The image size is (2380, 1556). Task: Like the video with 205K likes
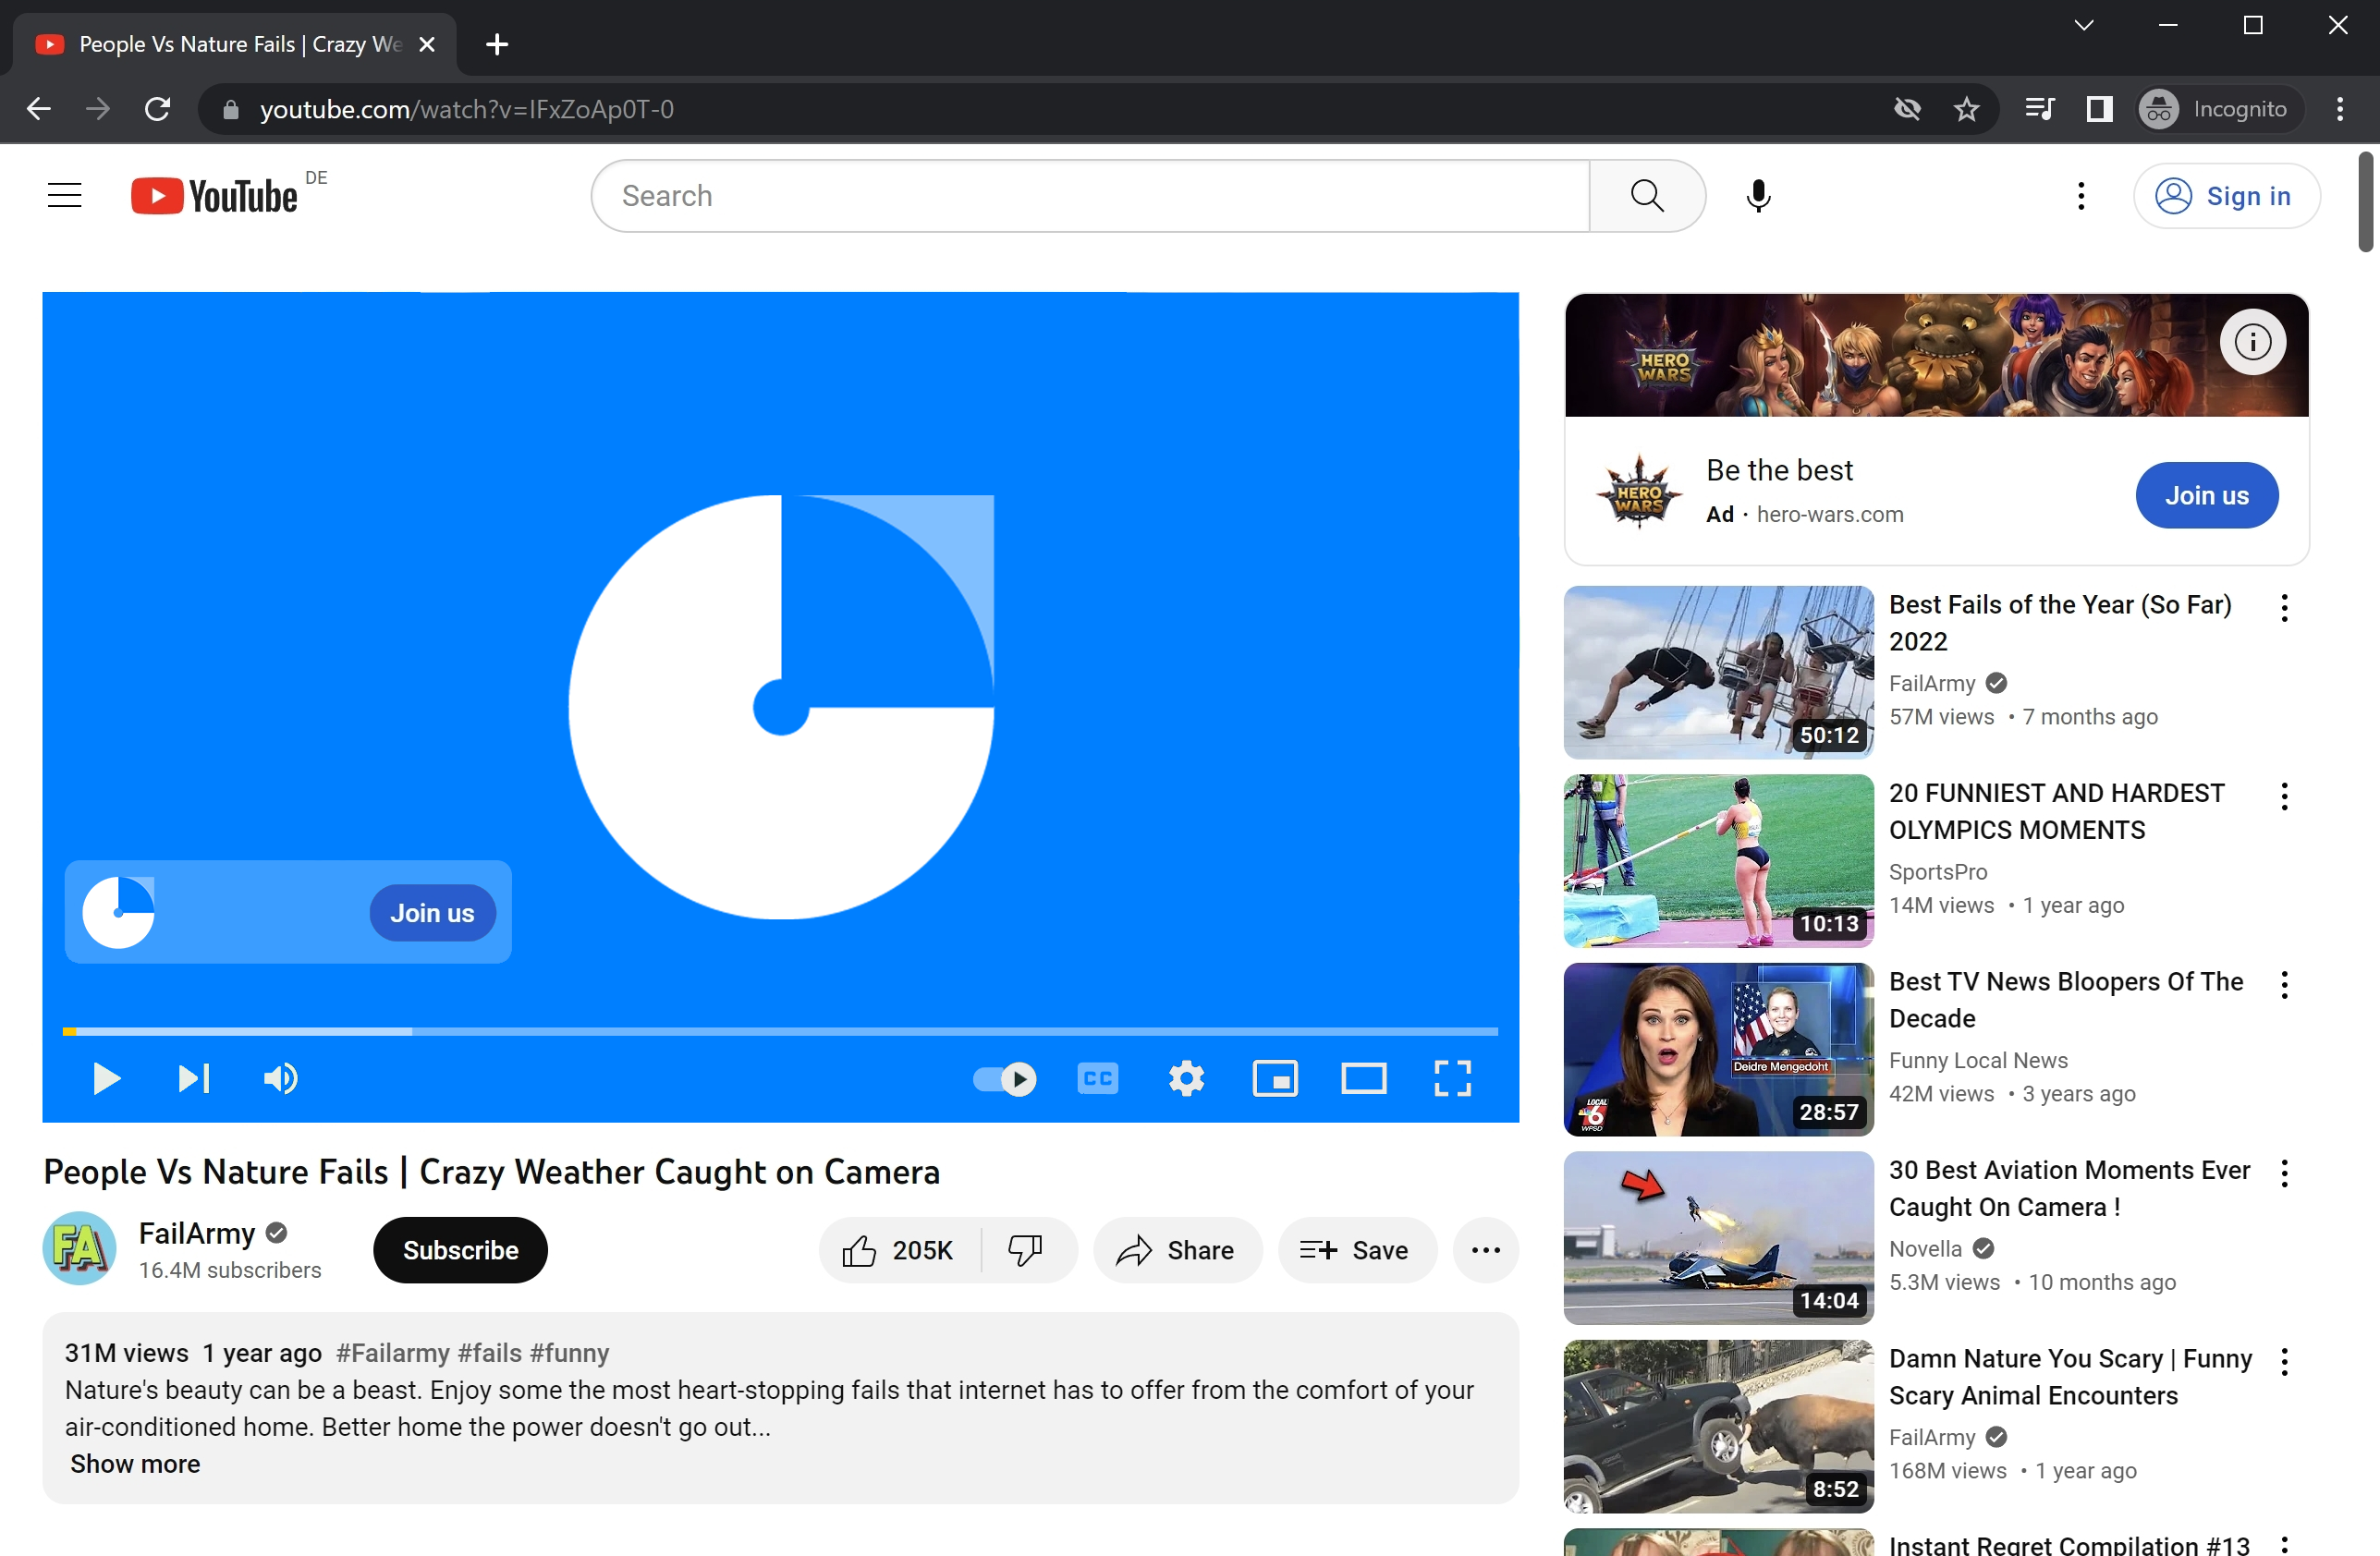point(897,1250)
